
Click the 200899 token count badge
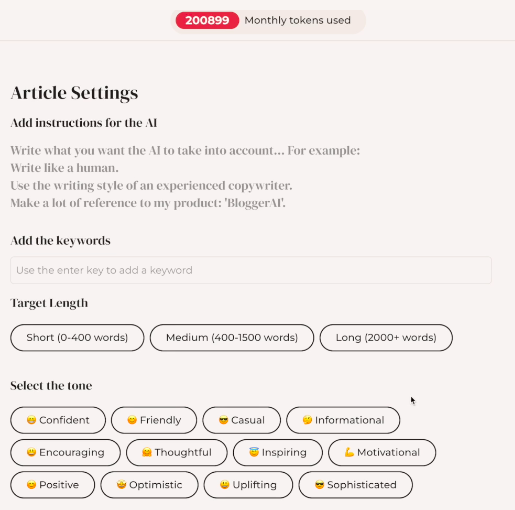207,20
